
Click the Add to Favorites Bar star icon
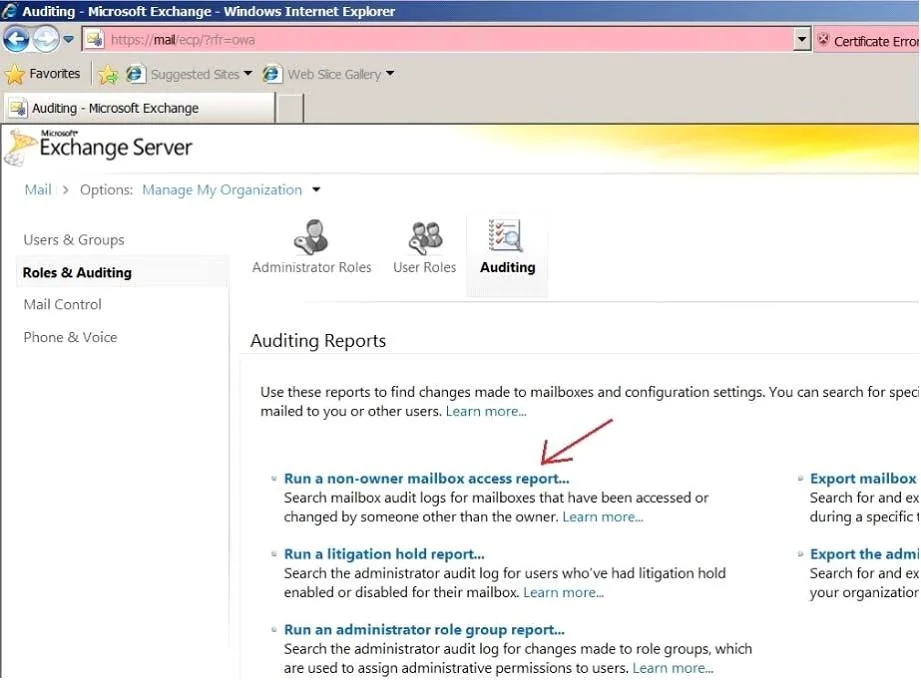[108, 75]
